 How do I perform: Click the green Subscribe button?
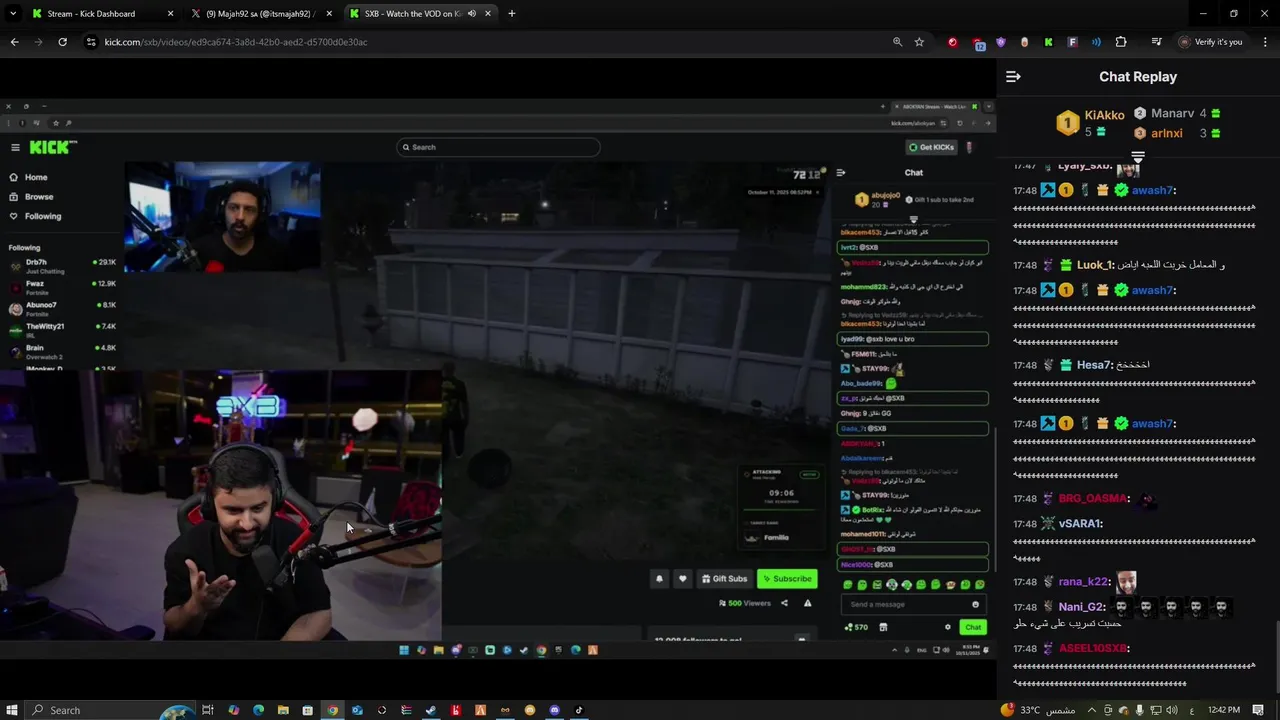786,578
